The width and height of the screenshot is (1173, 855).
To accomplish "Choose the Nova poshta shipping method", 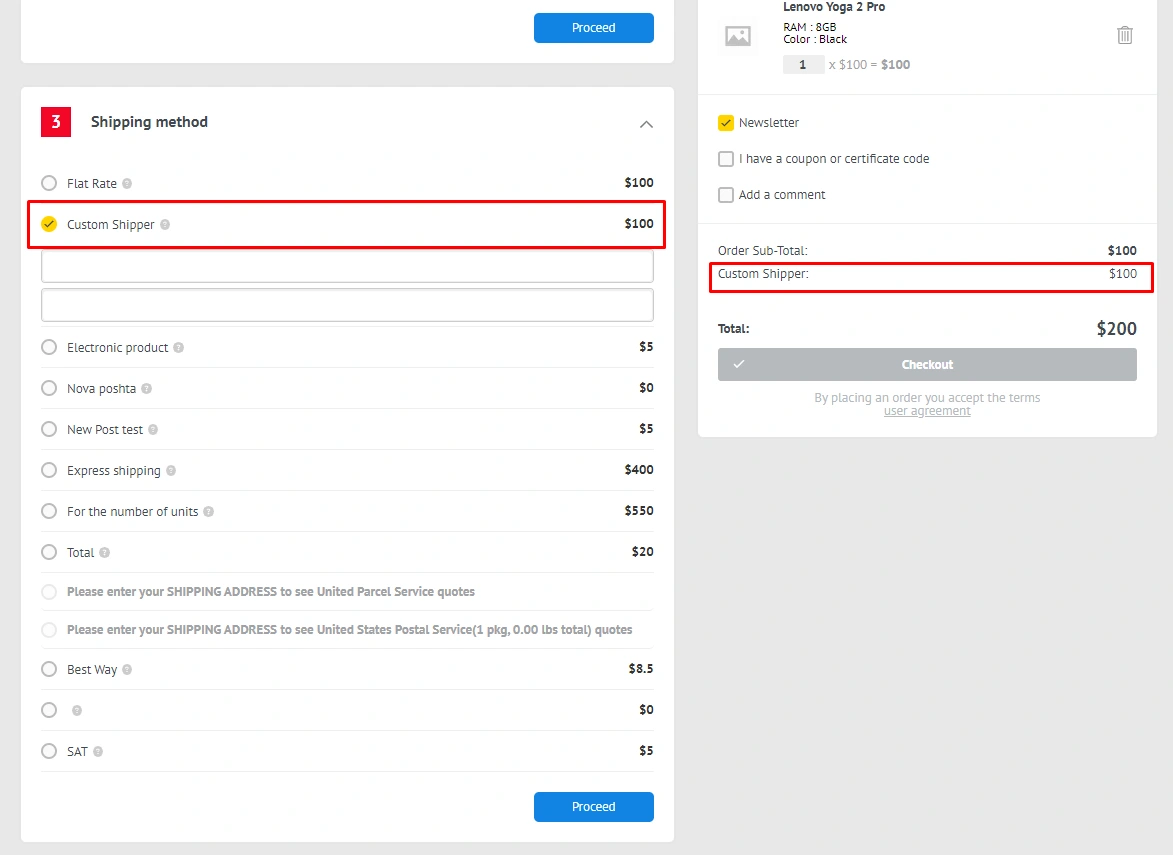I will (49, 388).
